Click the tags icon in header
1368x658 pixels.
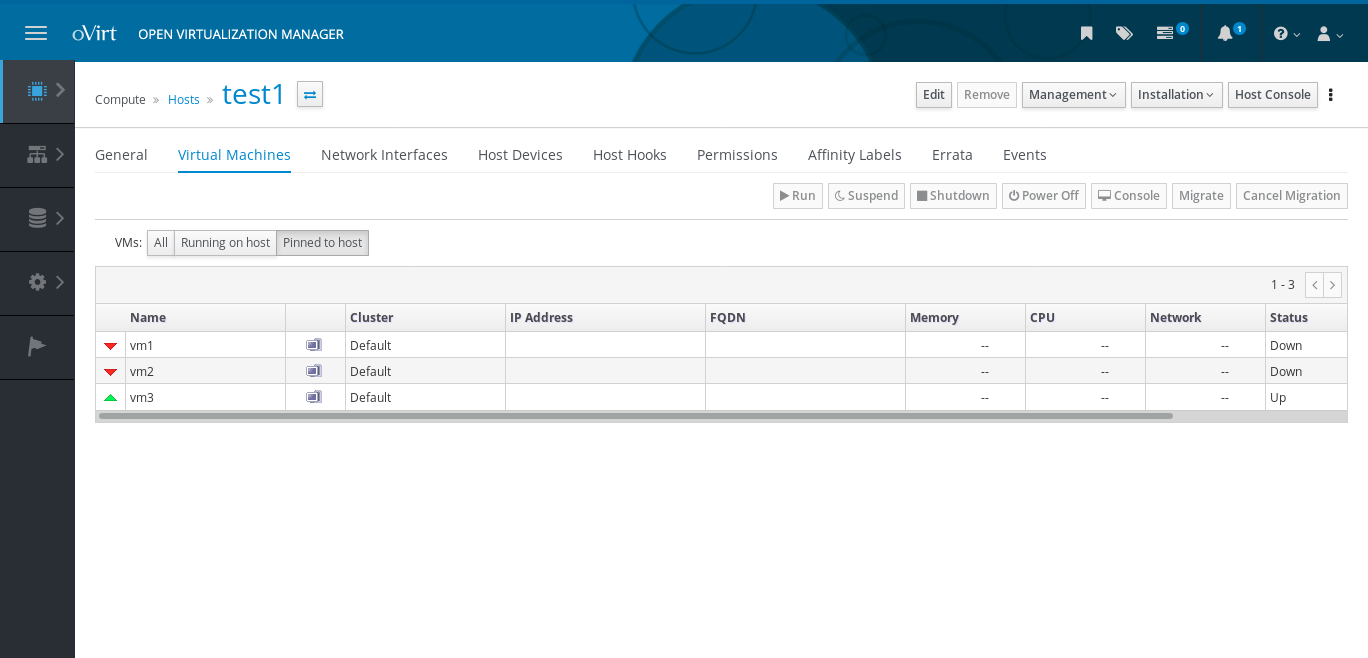pyautogui.click(x=1124, y=33)
